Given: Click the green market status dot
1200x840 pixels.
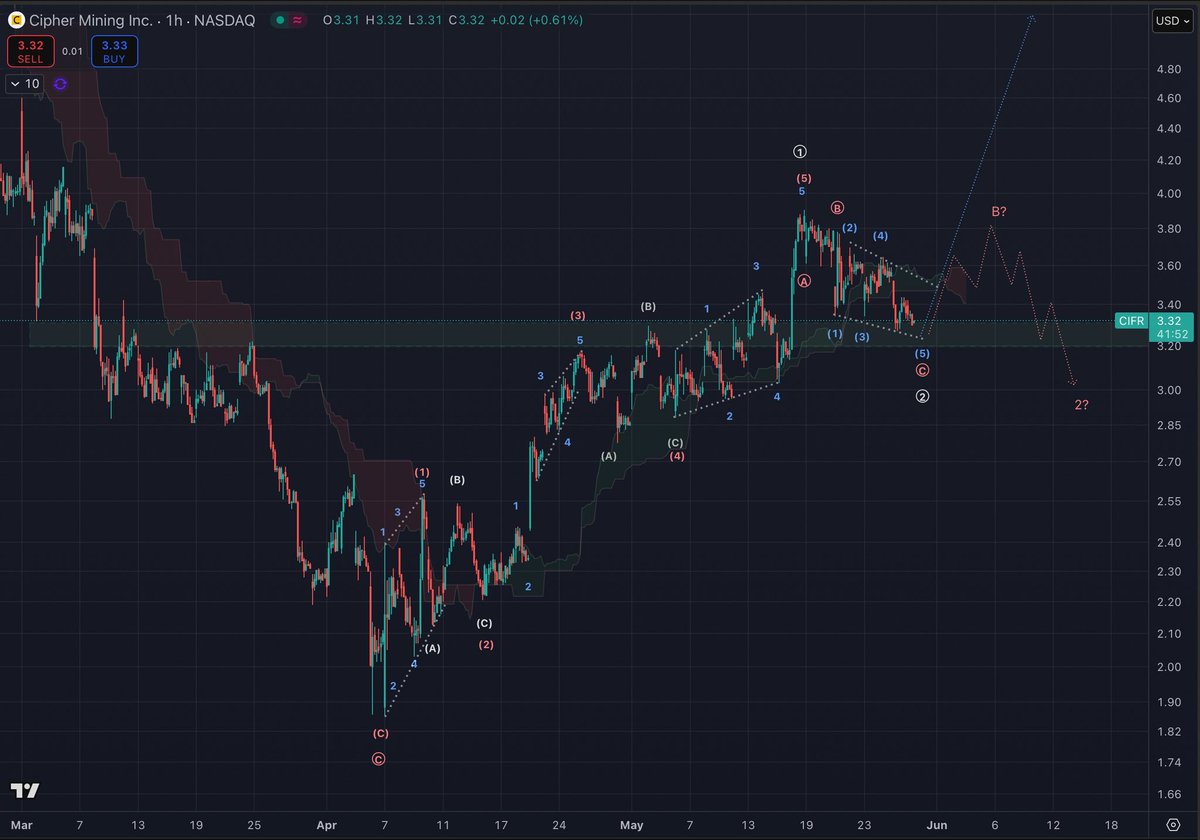Looking at the screenshot, I should [x=281, y=20].
